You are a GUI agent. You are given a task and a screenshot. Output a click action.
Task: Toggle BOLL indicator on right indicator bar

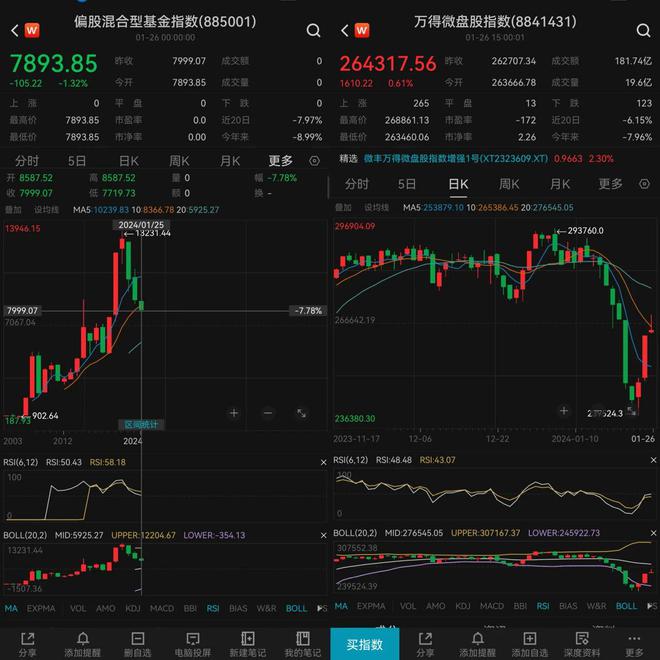tap(626, 606)
